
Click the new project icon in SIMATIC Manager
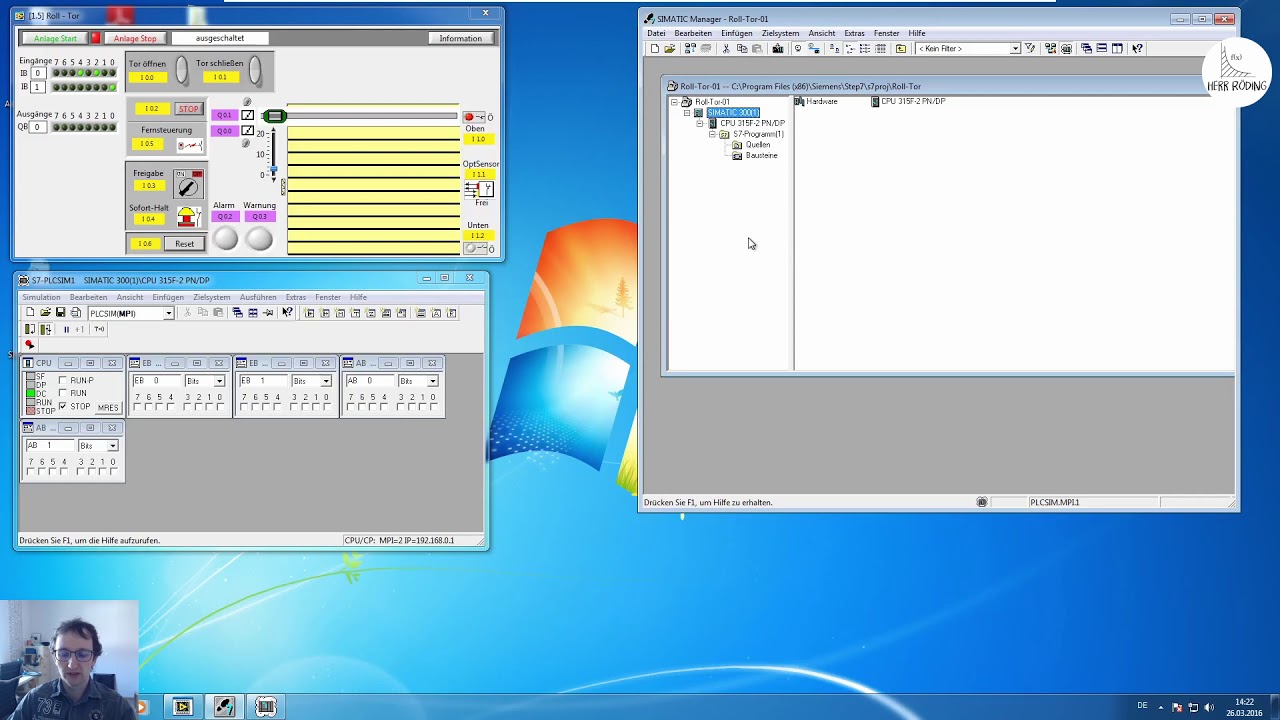(655, 48)
